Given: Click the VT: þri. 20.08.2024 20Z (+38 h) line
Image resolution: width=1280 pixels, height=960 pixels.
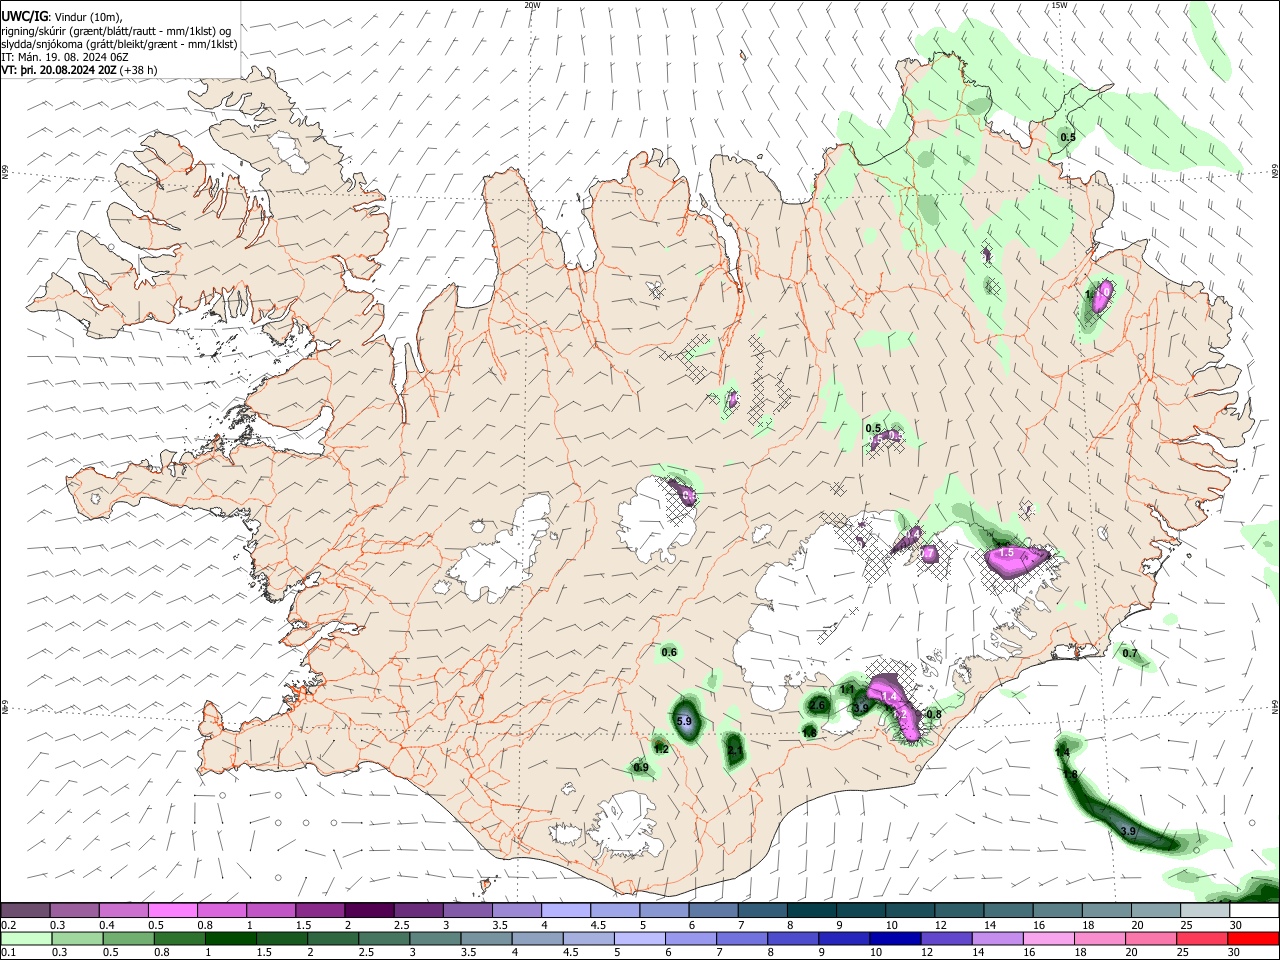Looking at the screenshot, I should coord(79,70).
